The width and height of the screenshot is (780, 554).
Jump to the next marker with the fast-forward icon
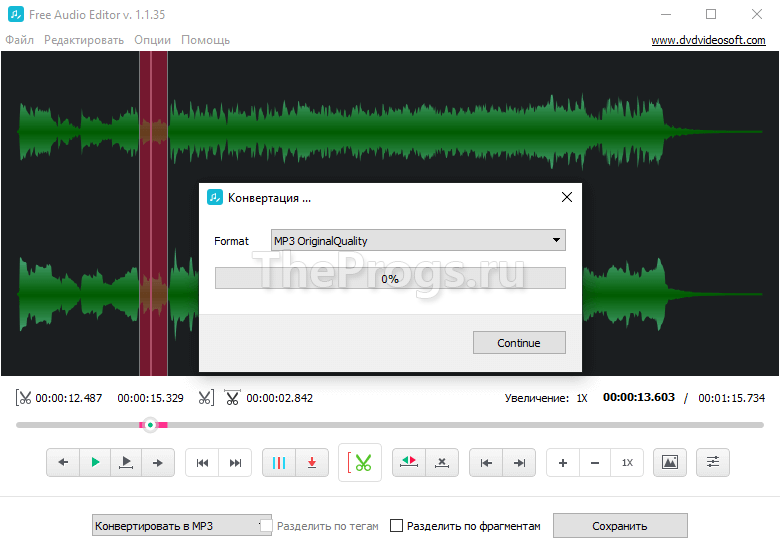(x=235, y=462)
